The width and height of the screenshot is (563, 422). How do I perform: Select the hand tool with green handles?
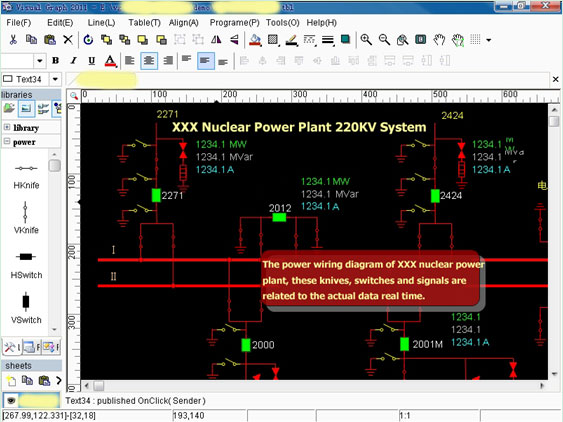click(457, 40)
